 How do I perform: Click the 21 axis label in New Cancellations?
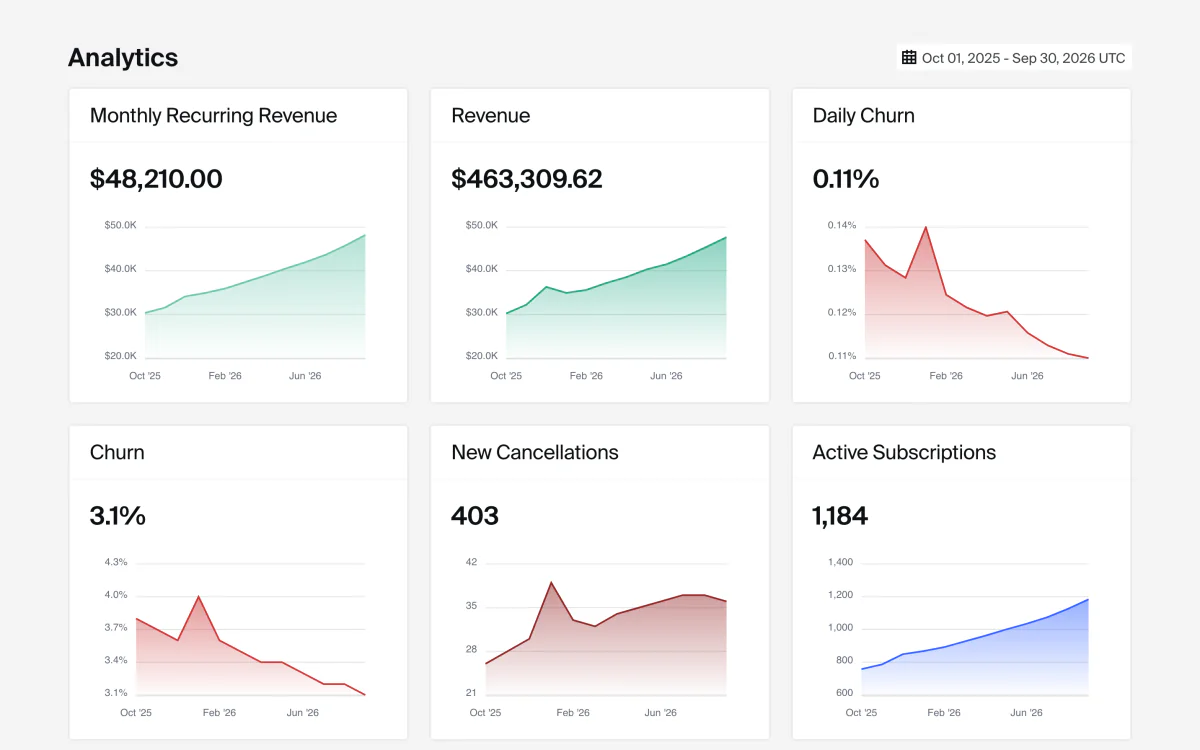(472, 693)
